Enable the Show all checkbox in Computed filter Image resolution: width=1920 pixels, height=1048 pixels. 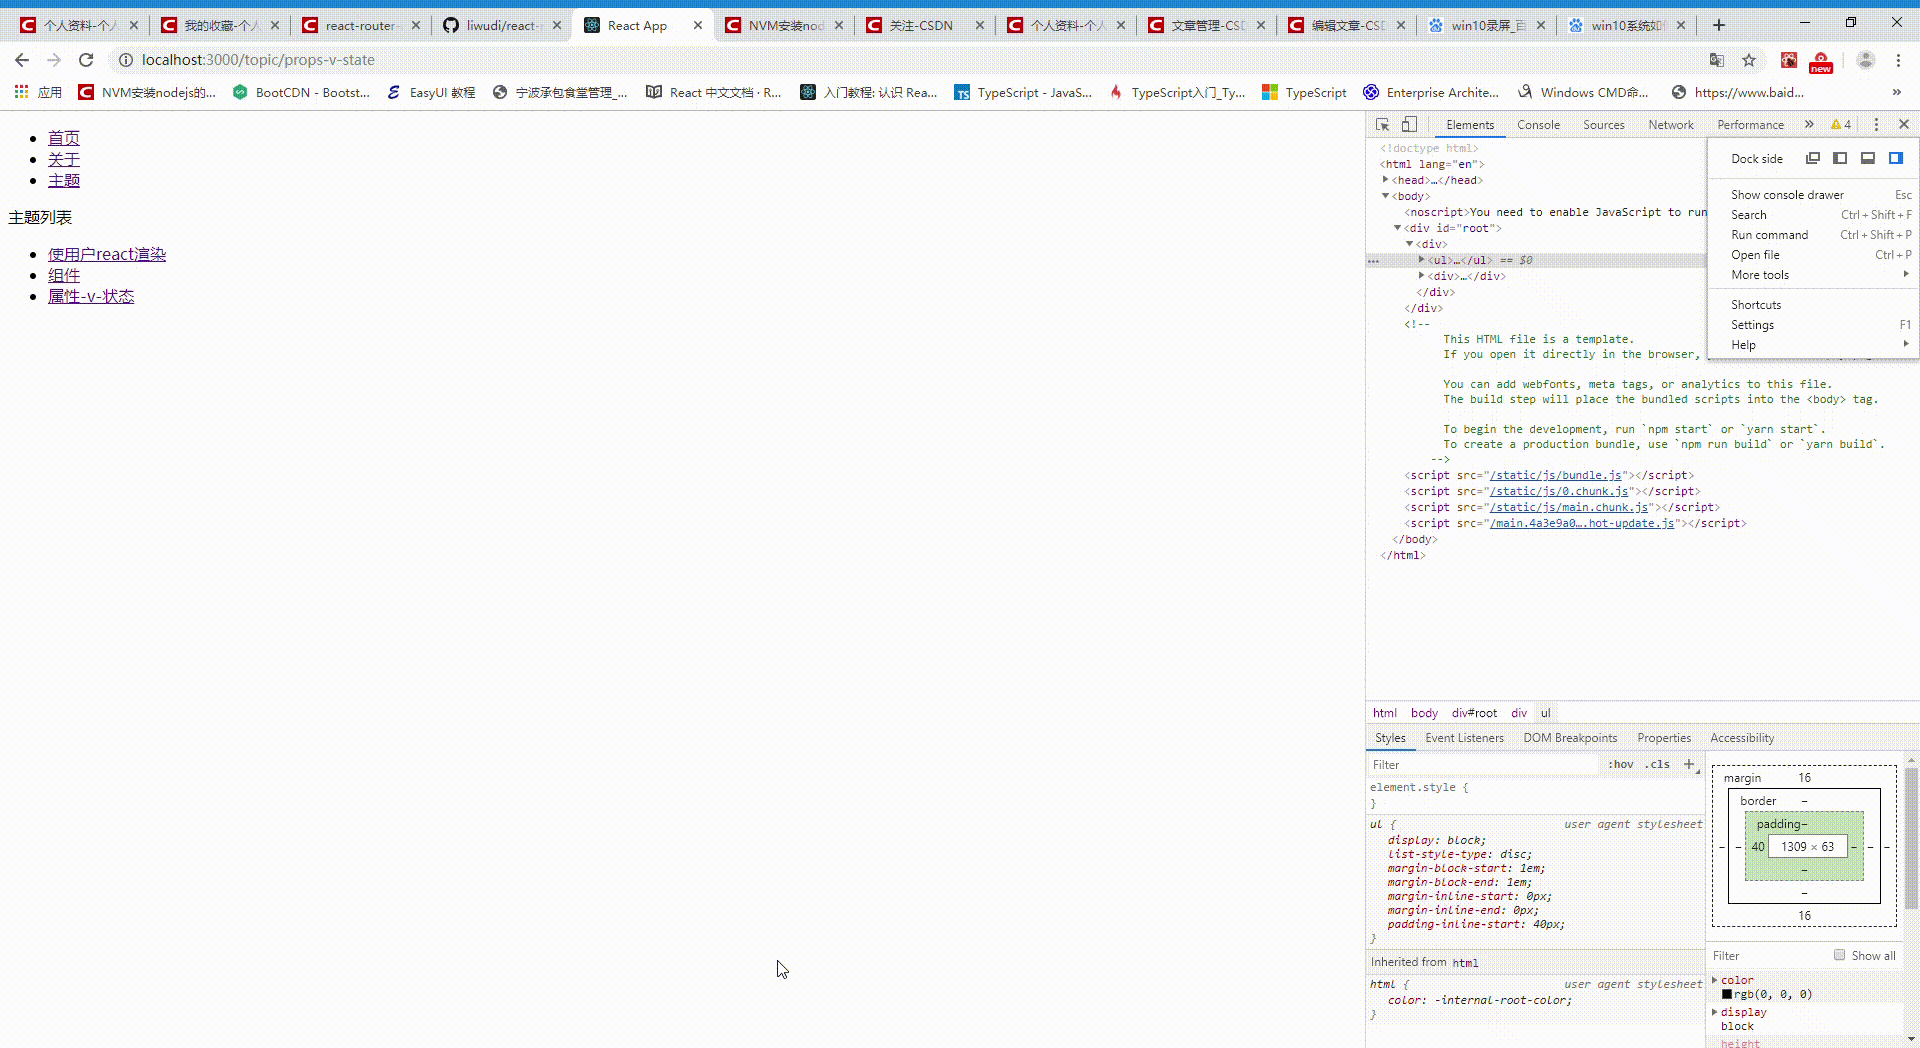(1840, 955)
